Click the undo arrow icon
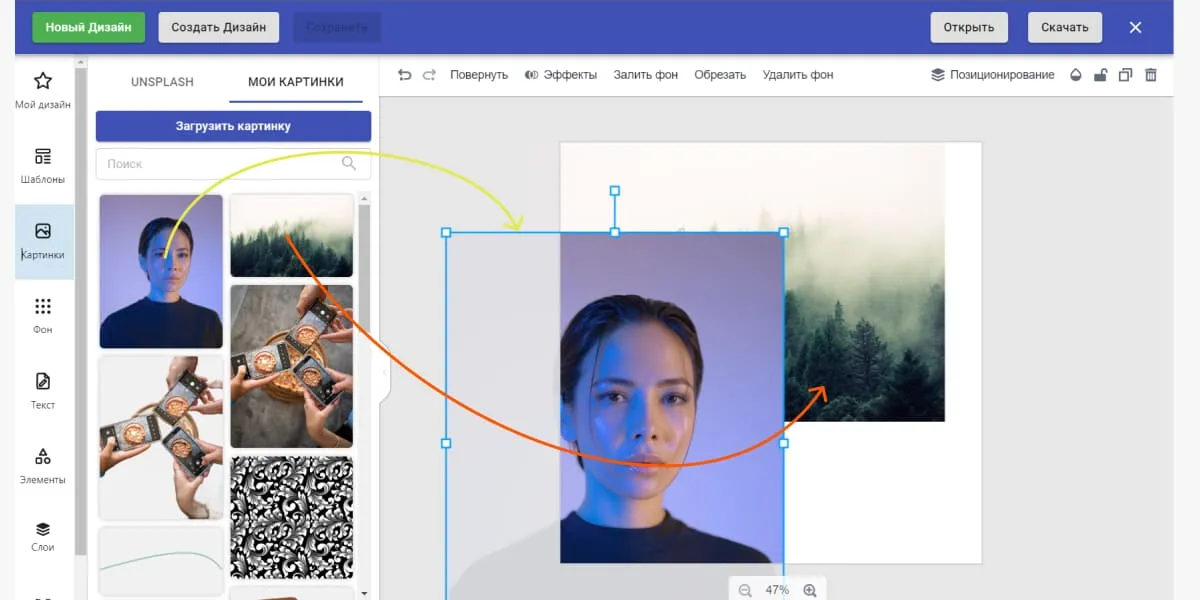Viewport: 1200px width, 600px height. [404, 75]
